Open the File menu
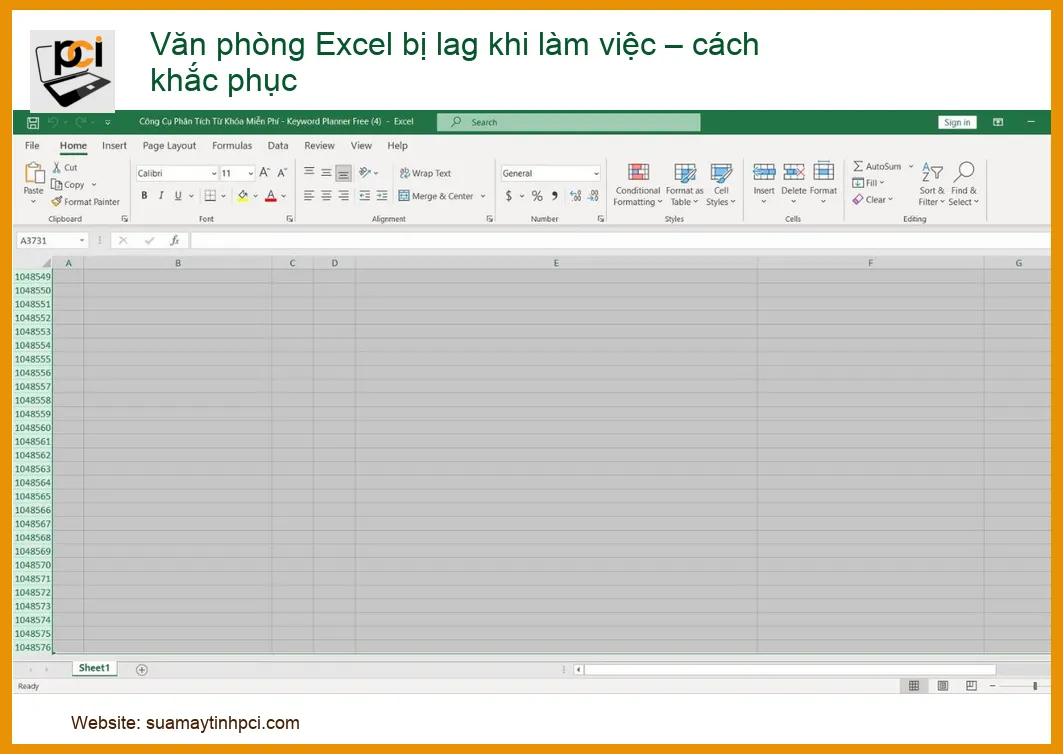The height and width of the screenshot is (754, 1063). pyautogui.click(x=32, y=145)
